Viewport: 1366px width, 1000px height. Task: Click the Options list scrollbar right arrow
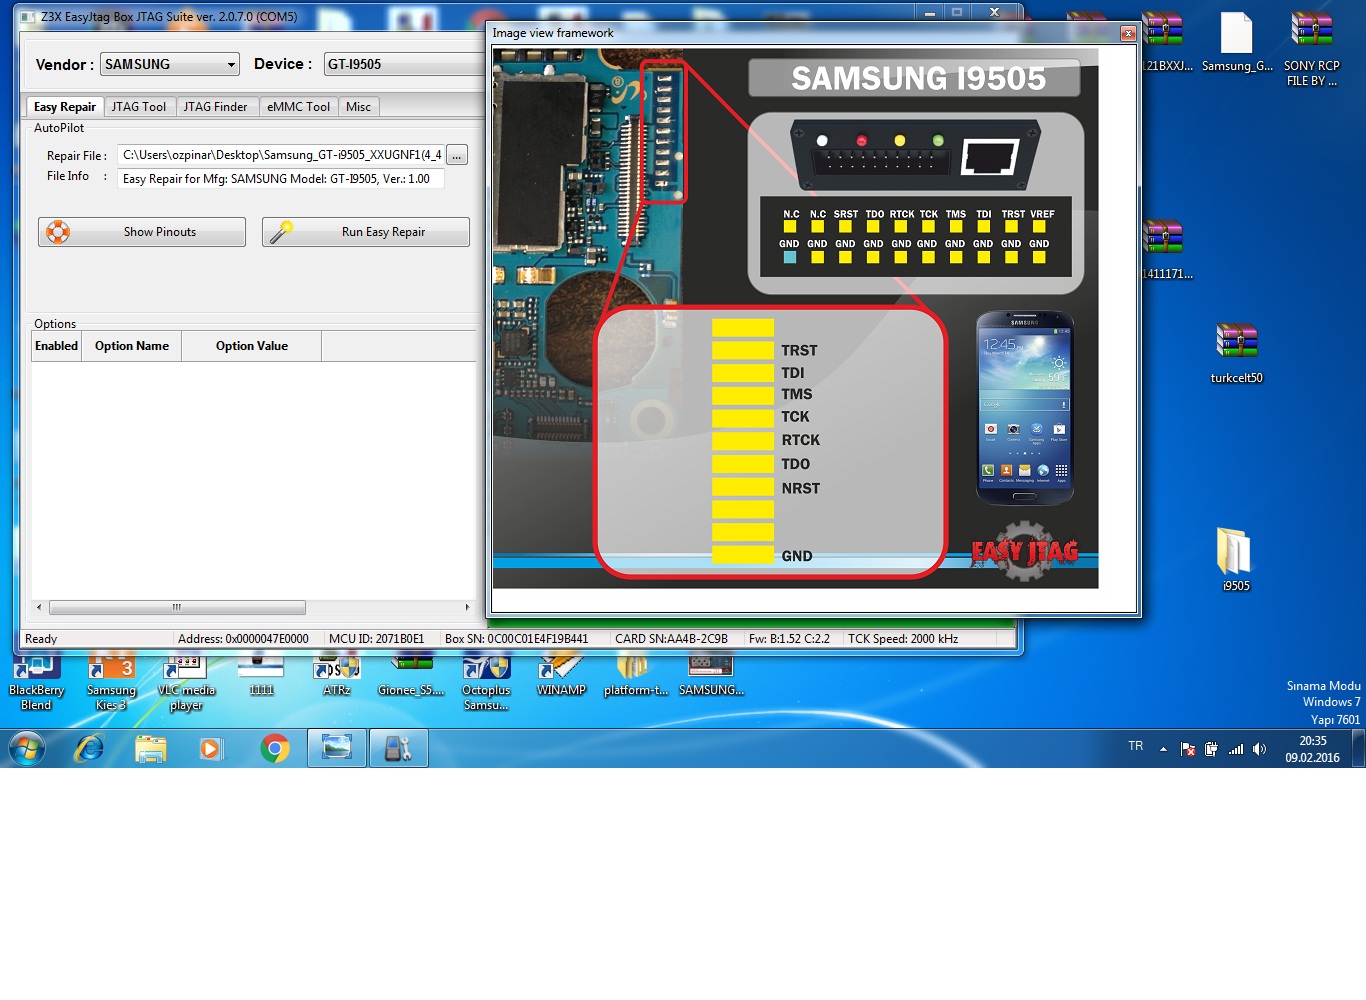[x=467, y=607]
